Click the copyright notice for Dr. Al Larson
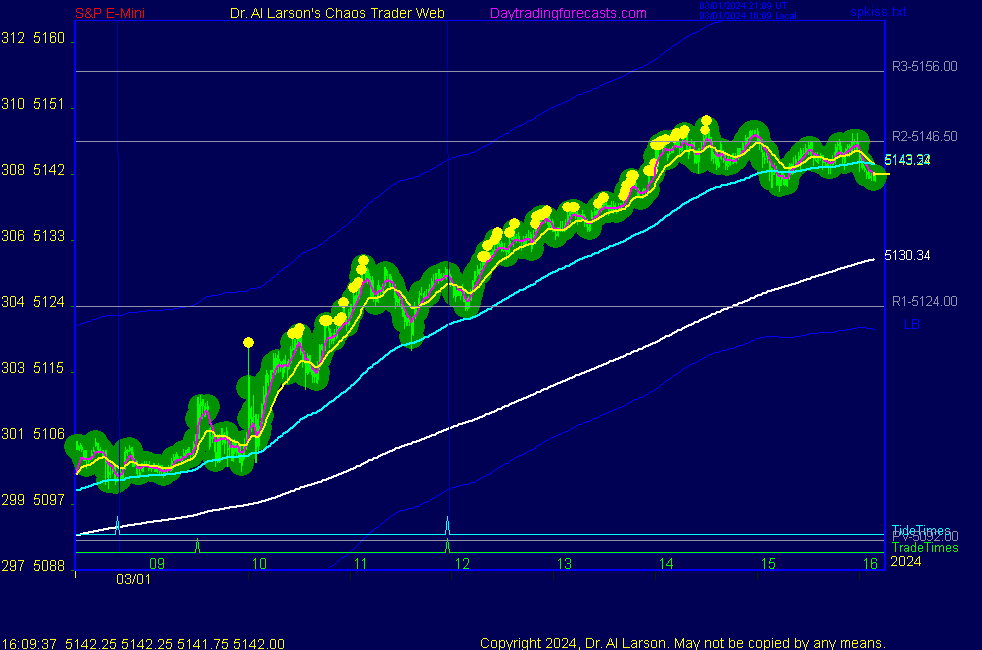The height and width of the screenshot is (650, 982). 683,643
